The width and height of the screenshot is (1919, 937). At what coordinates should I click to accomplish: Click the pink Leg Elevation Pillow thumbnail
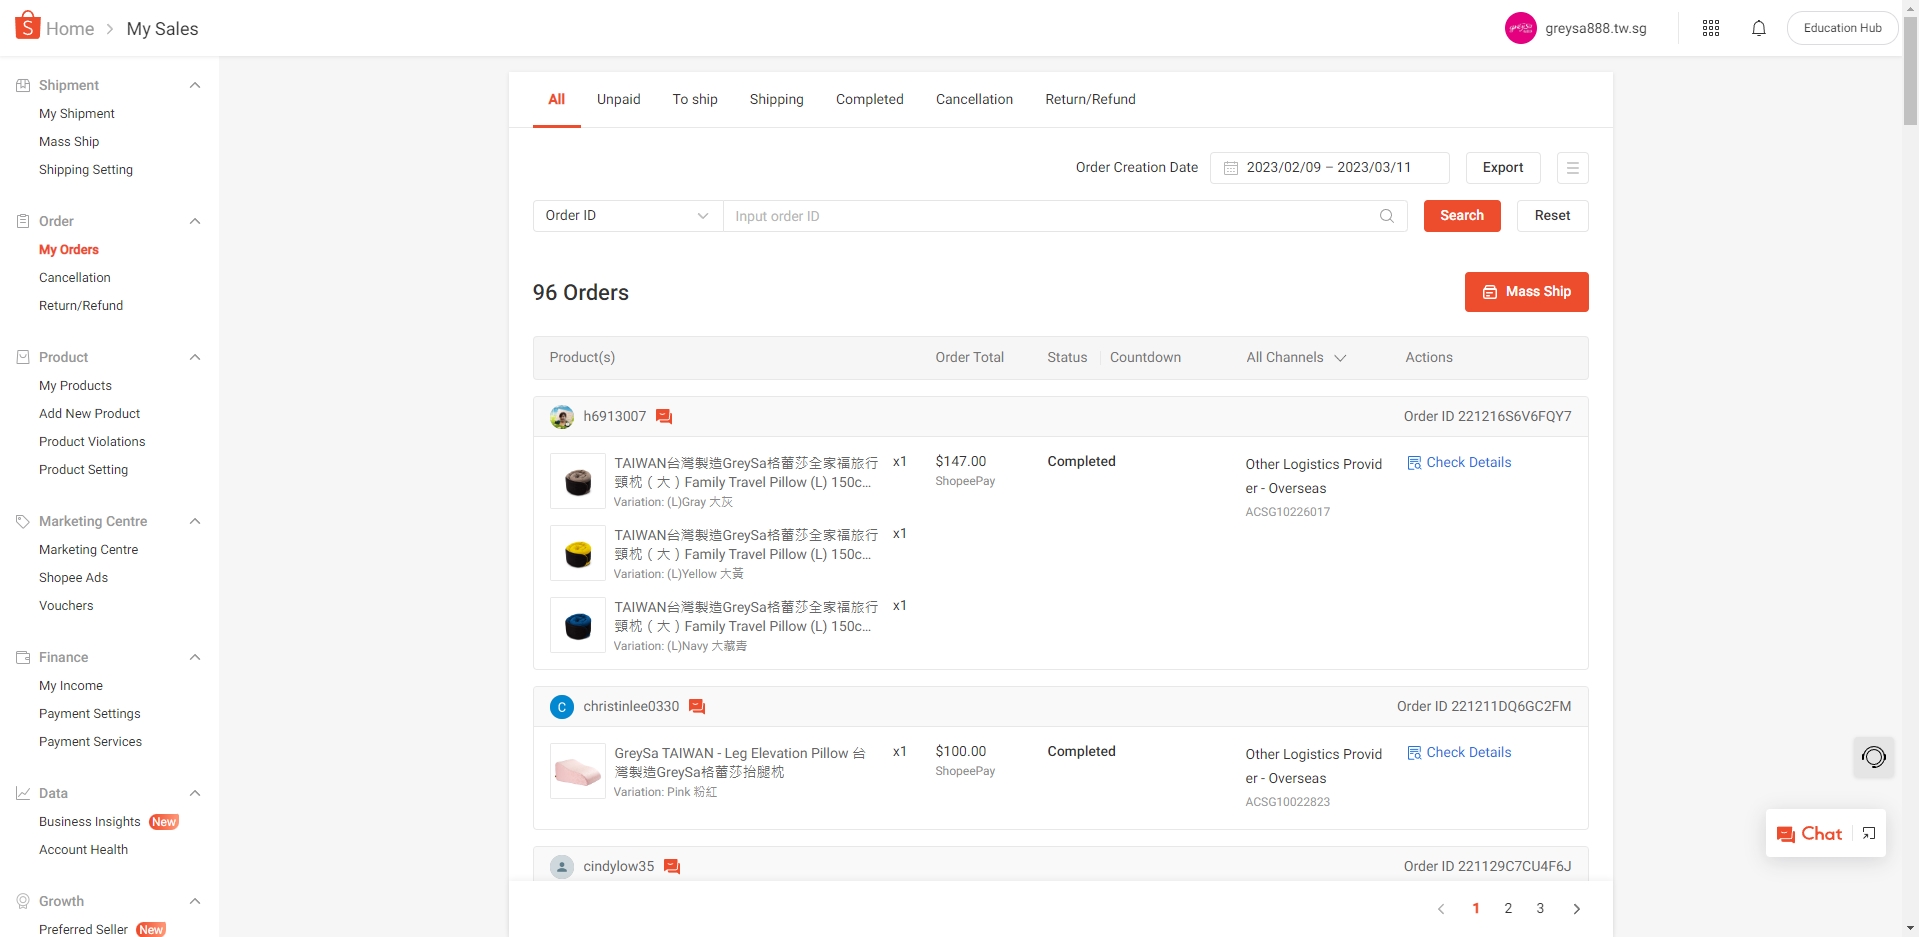578,771
